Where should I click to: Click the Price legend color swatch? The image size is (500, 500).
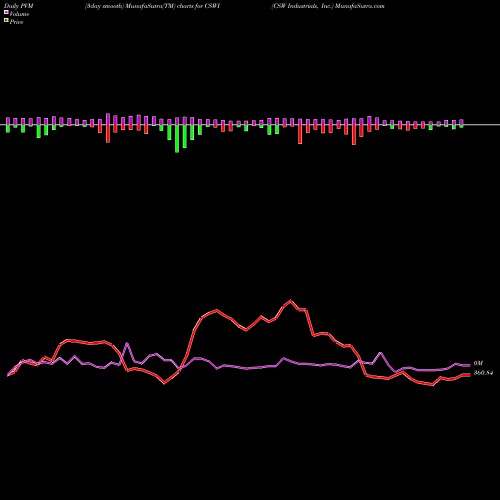tap(6, 21)
